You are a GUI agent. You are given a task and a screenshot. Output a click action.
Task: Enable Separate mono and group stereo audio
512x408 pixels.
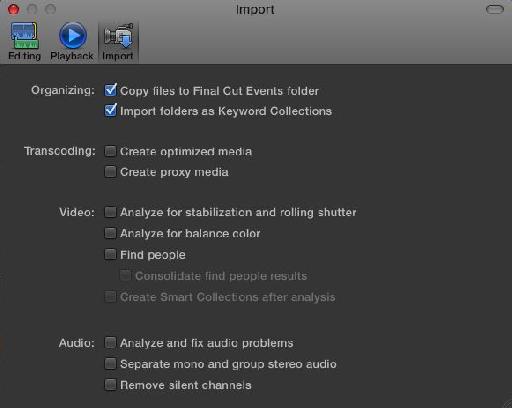coord(110,363)
